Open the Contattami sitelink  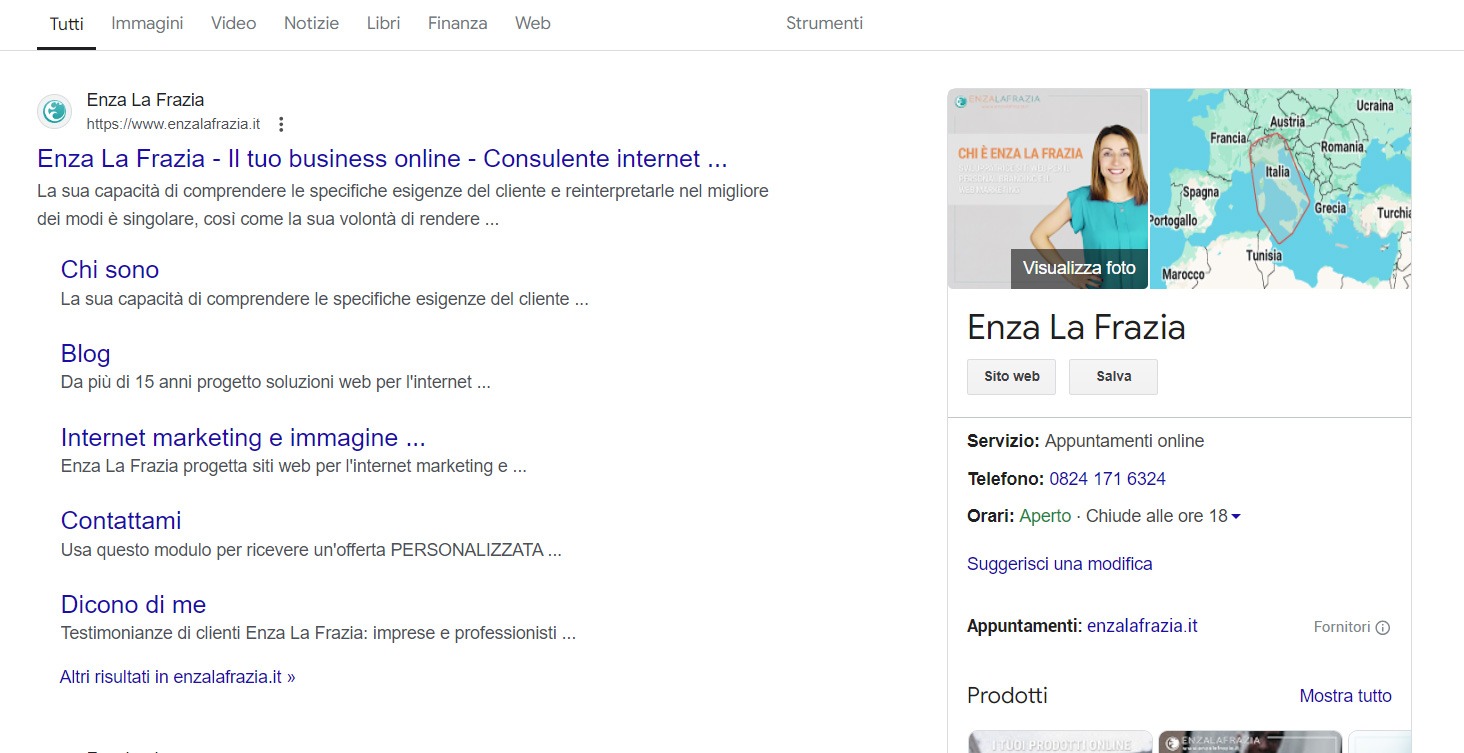click(121, 521)
